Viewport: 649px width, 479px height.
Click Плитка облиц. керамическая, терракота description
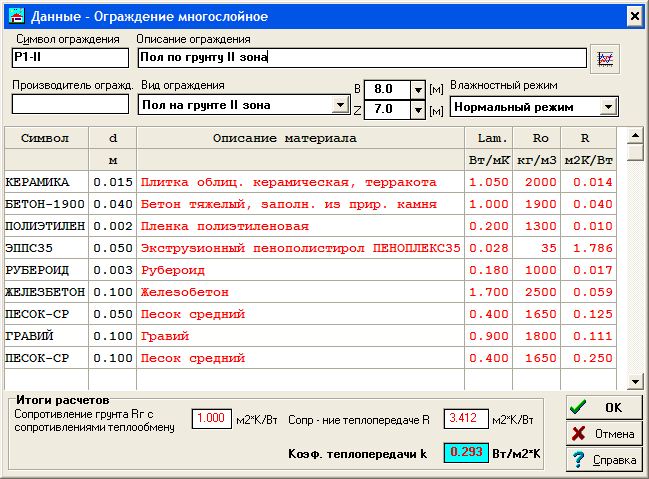(x=300, y=182)
